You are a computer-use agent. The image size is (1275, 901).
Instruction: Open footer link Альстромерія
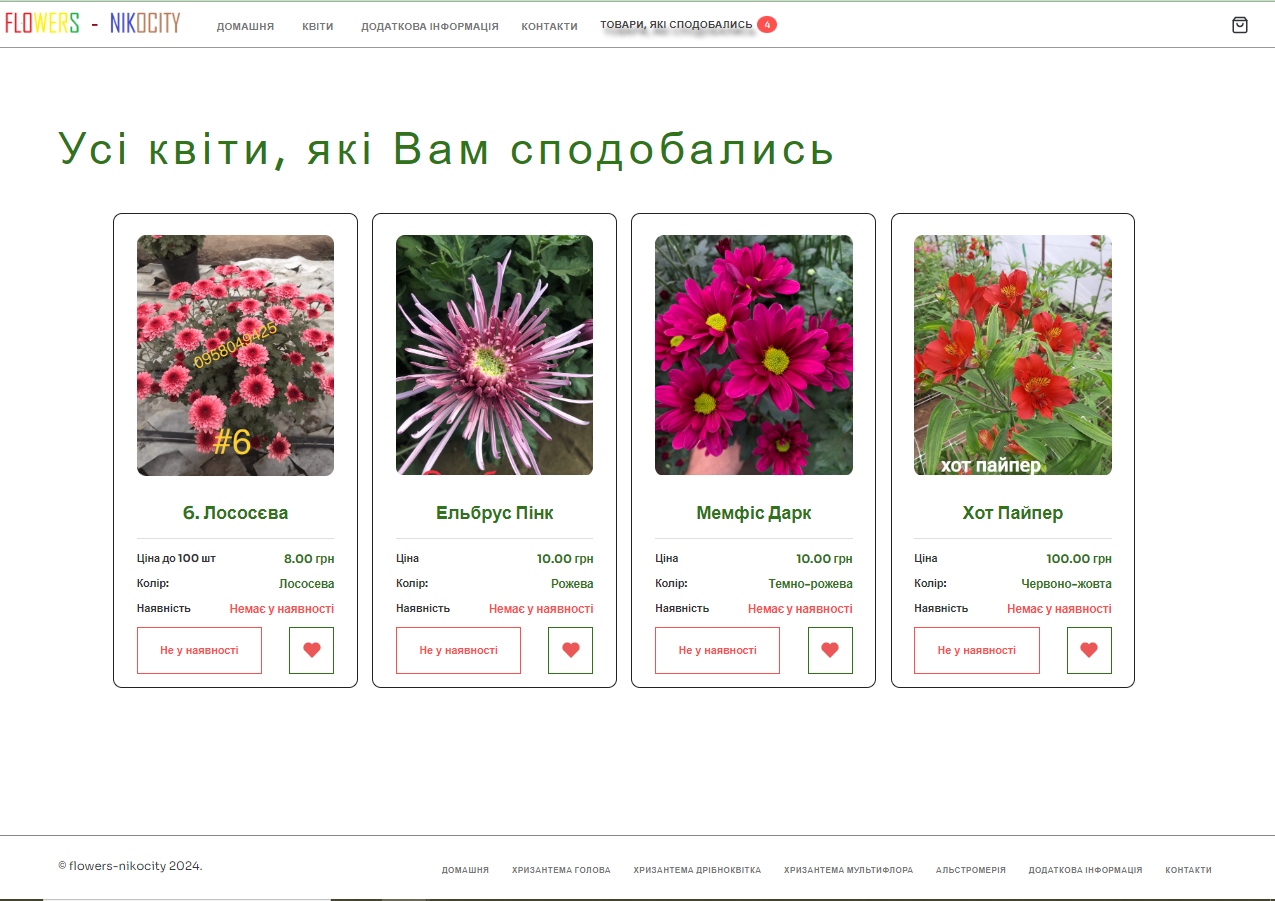pos(971,870)
